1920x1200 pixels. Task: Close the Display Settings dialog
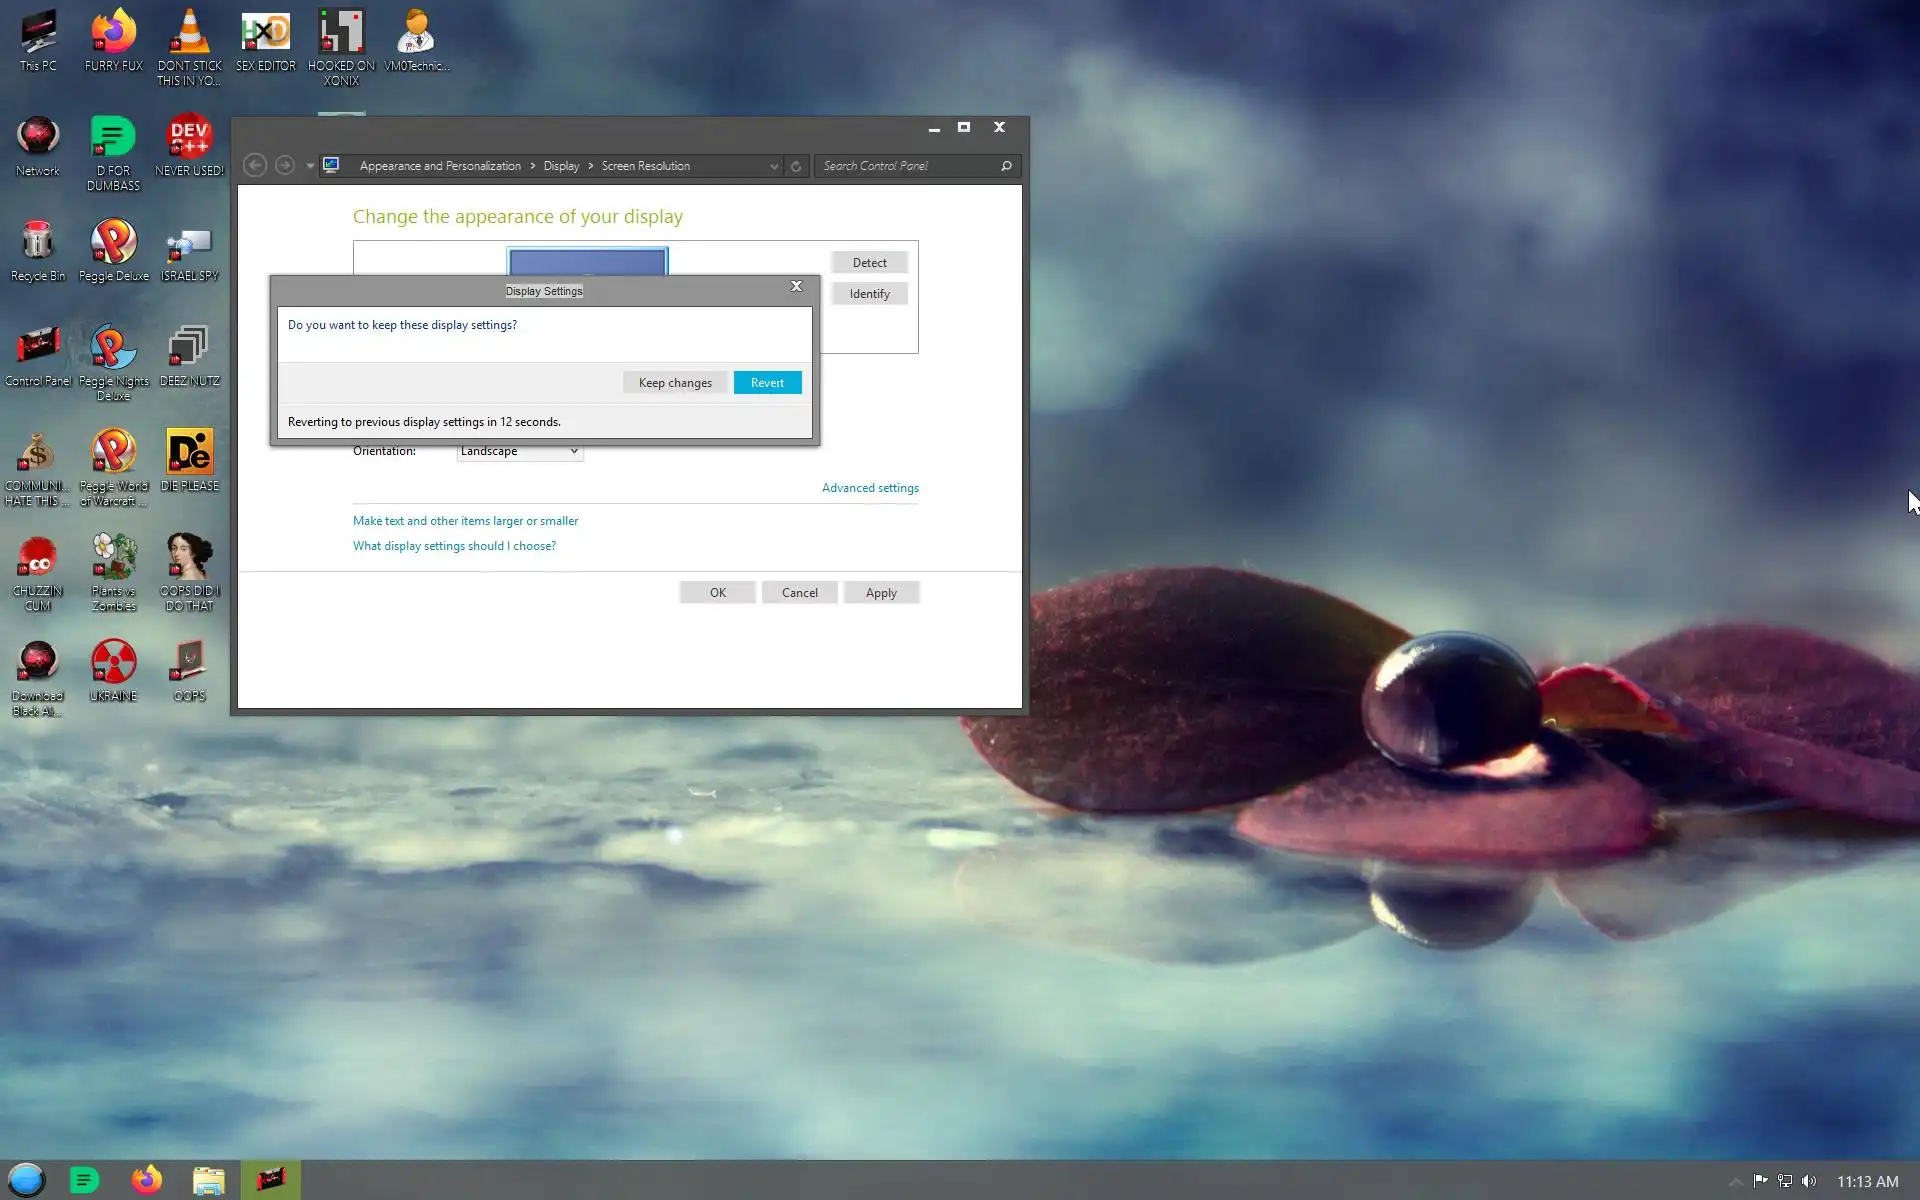pos(796,286)
